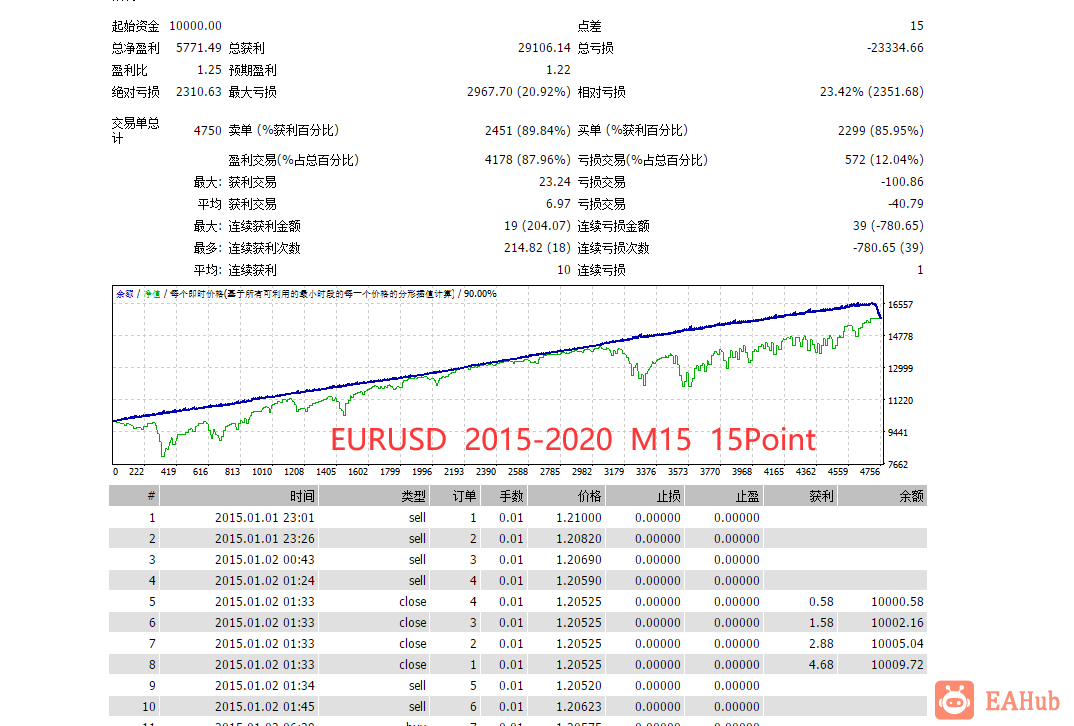The image size is (1074, 726).
Task: Select gross loss value -23334.66
Action: pyautogui.click(x=895, y=48)
